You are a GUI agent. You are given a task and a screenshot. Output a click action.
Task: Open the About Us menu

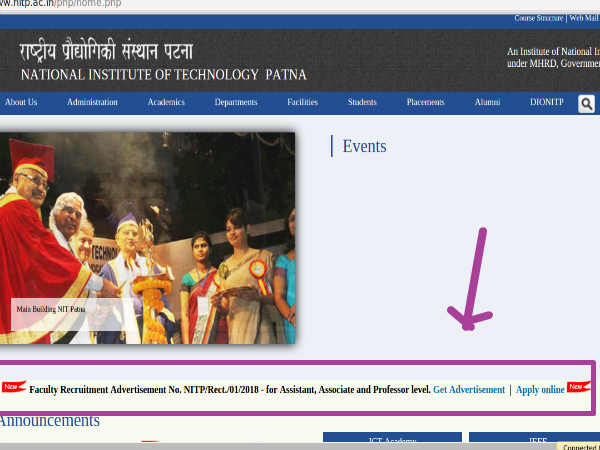pyautogui.click(x=21, y=102)
